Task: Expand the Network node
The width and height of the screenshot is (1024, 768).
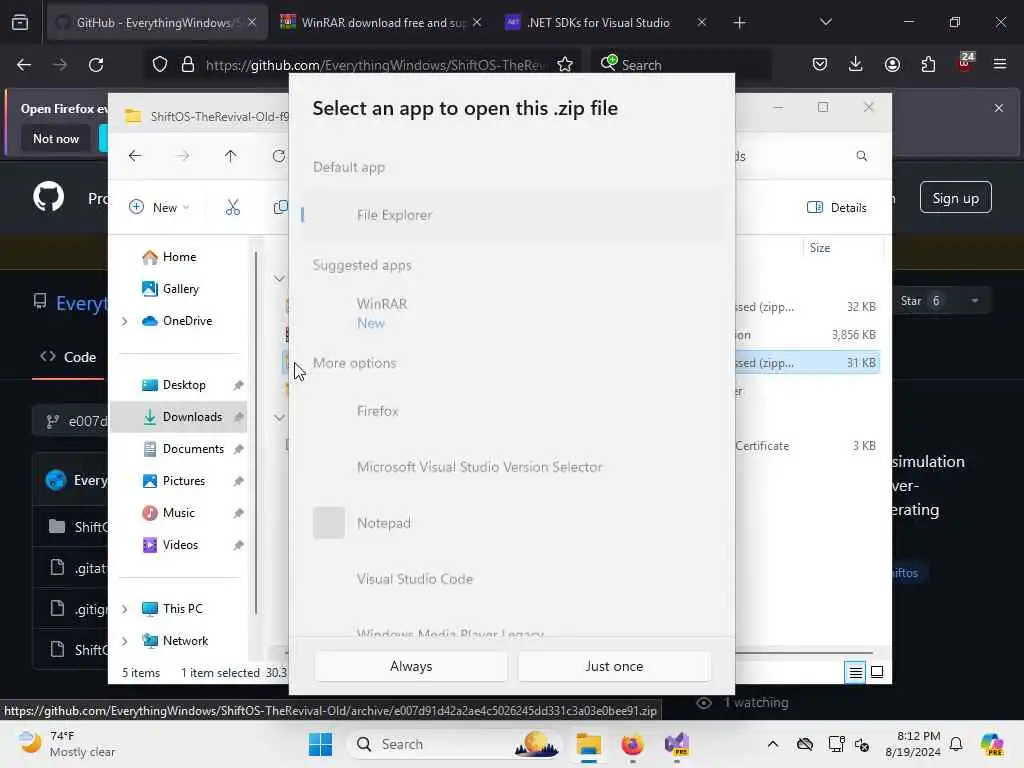Action: [125, 641]
